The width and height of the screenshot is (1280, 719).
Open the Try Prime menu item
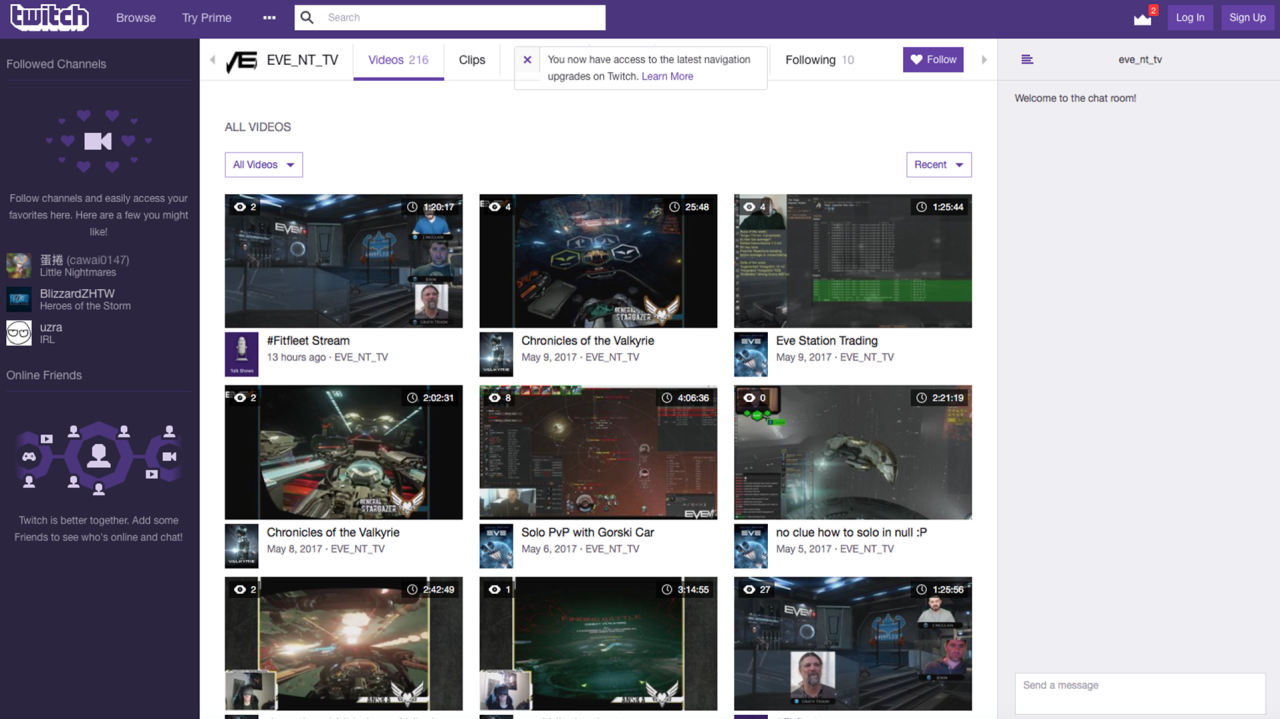pos(207,18)
